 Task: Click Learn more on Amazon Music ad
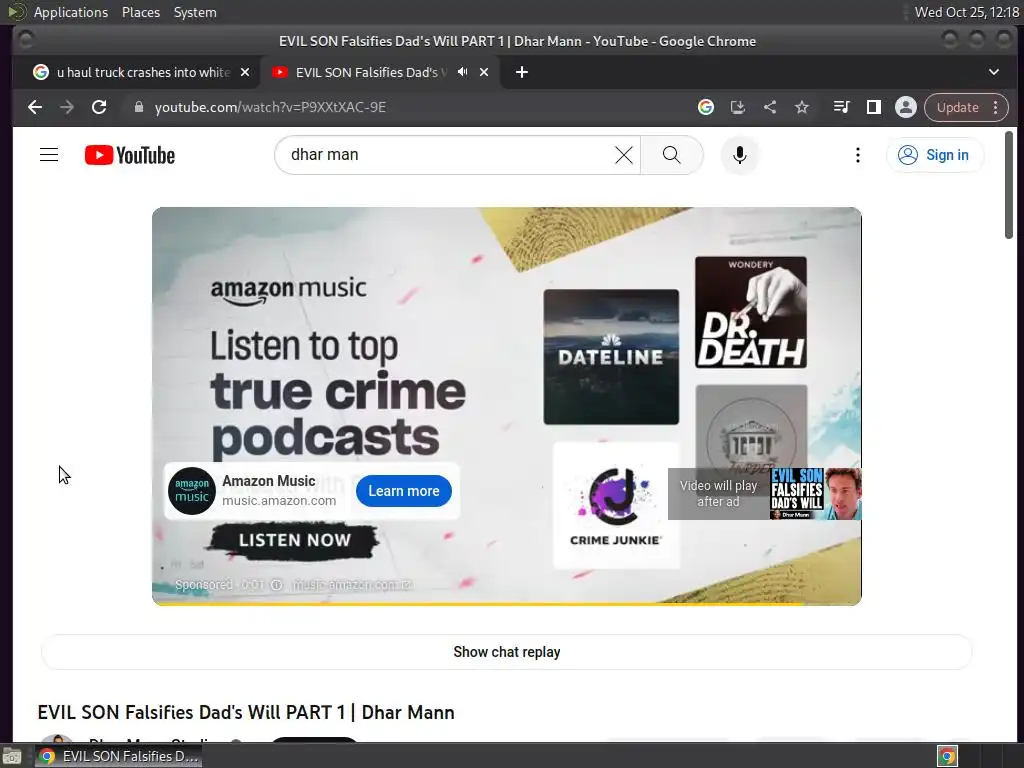(404, 491)
